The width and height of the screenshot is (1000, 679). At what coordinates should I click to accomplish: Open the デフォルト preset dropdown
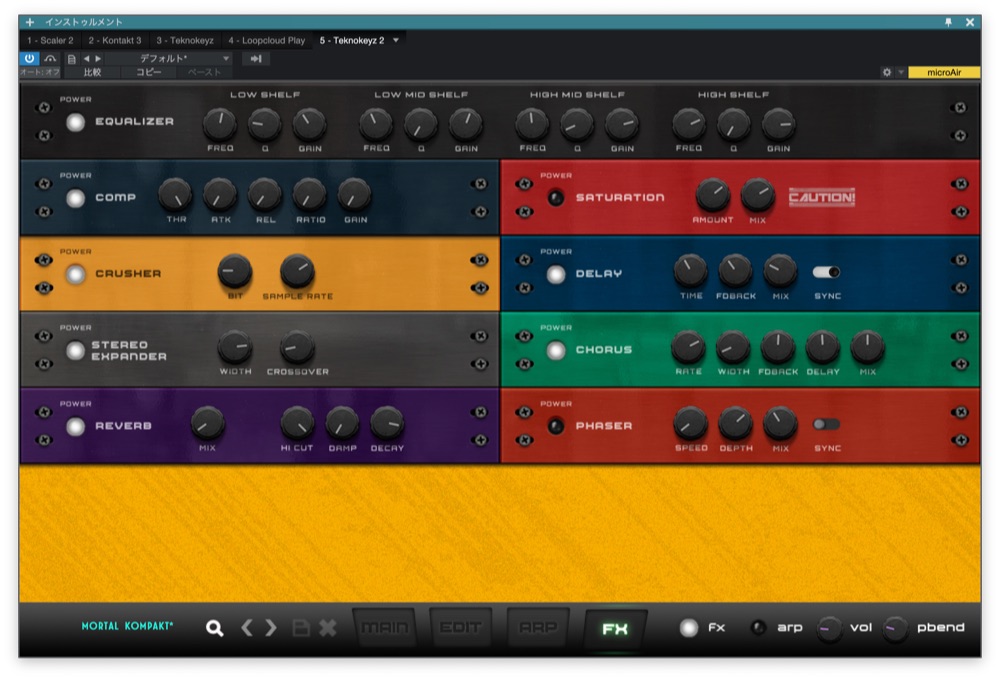pos(170,59)
